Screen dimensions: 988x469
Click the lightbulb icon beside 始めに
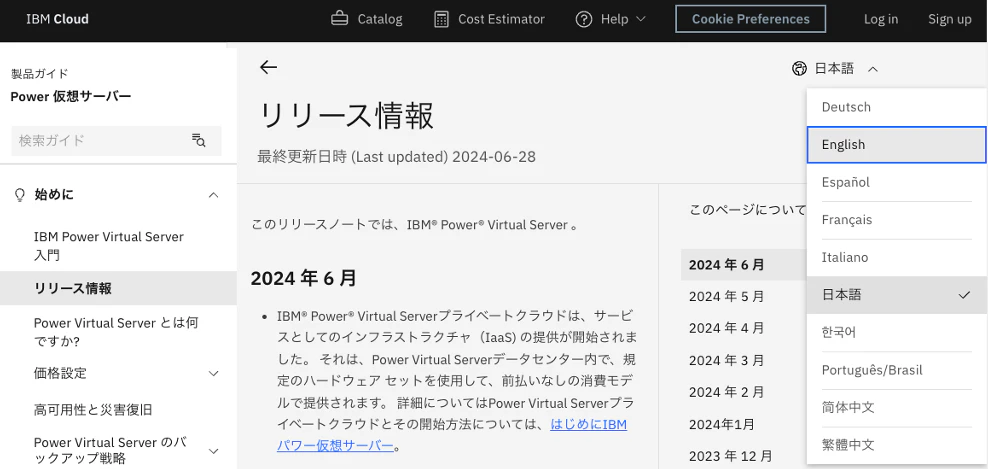click(x=20, y=195)
